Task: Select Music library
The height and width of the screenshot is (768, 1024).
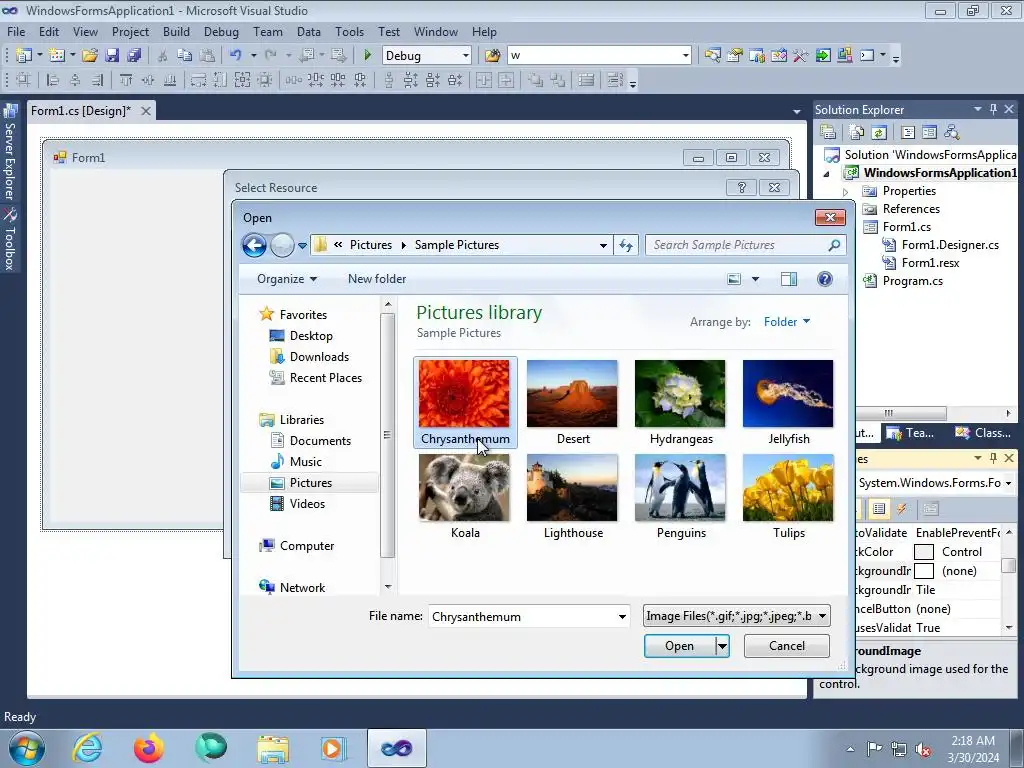Action: pyautogui.click(x=306, y=462)
